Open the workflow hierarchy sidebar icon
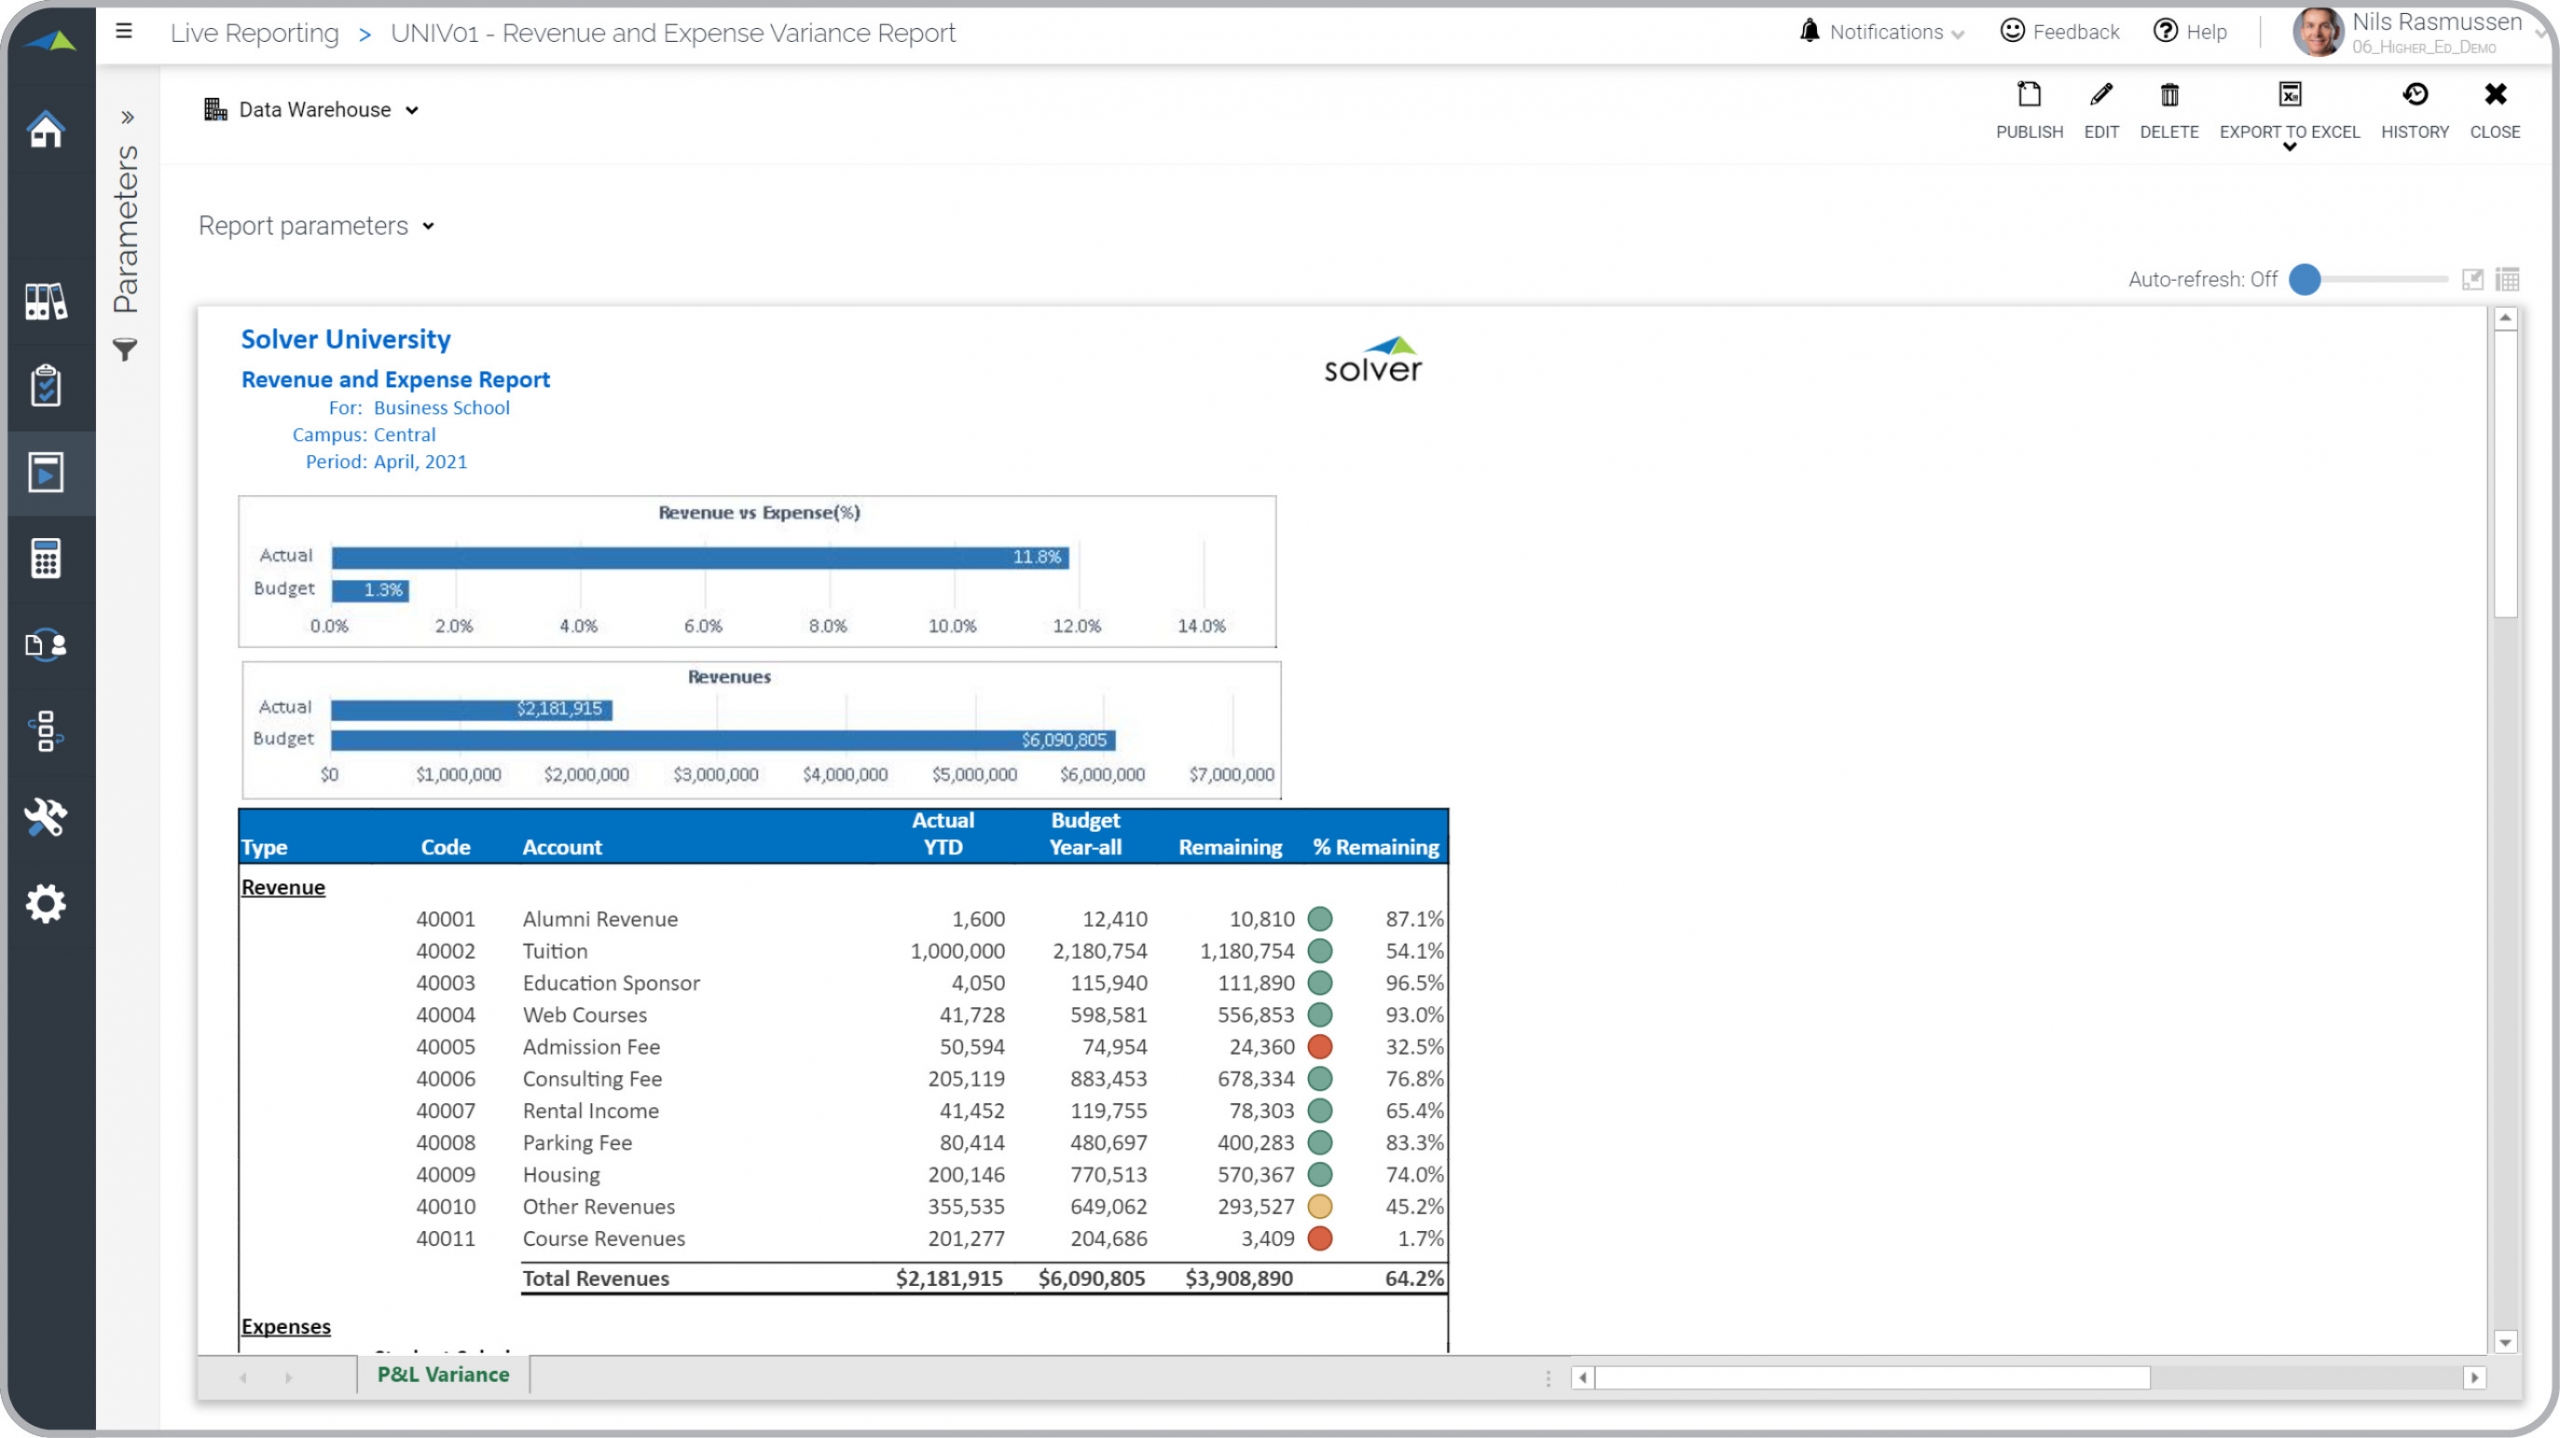This screenshot has width=2560, height=1438. pyautogui.click(x=46, y=731)
